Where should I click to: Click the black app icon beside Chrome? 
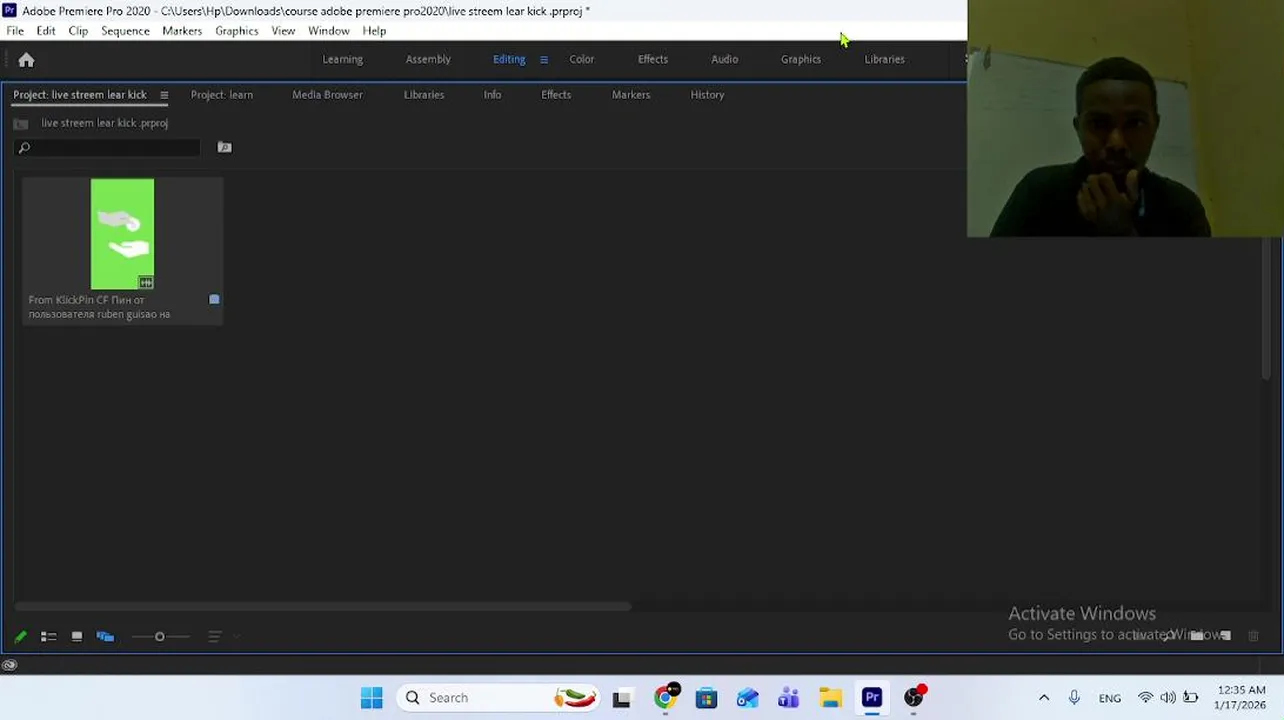tap(622, 699)
